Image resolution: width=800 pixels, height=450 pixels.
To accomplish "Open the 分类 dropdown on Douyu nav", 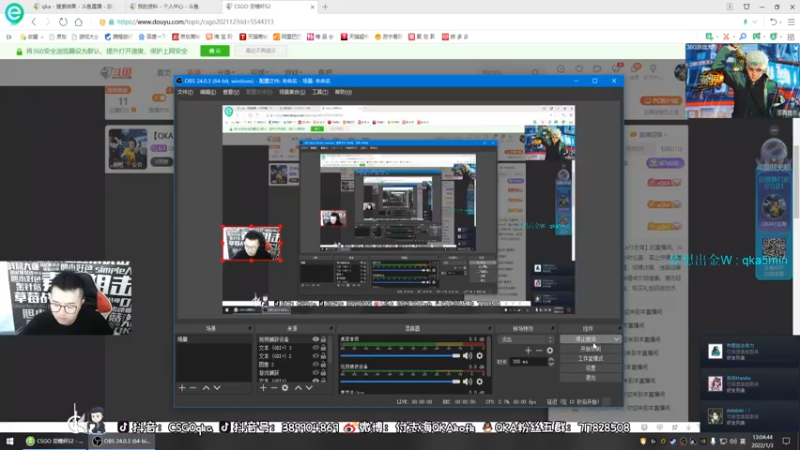I will (x=225, y=72).
